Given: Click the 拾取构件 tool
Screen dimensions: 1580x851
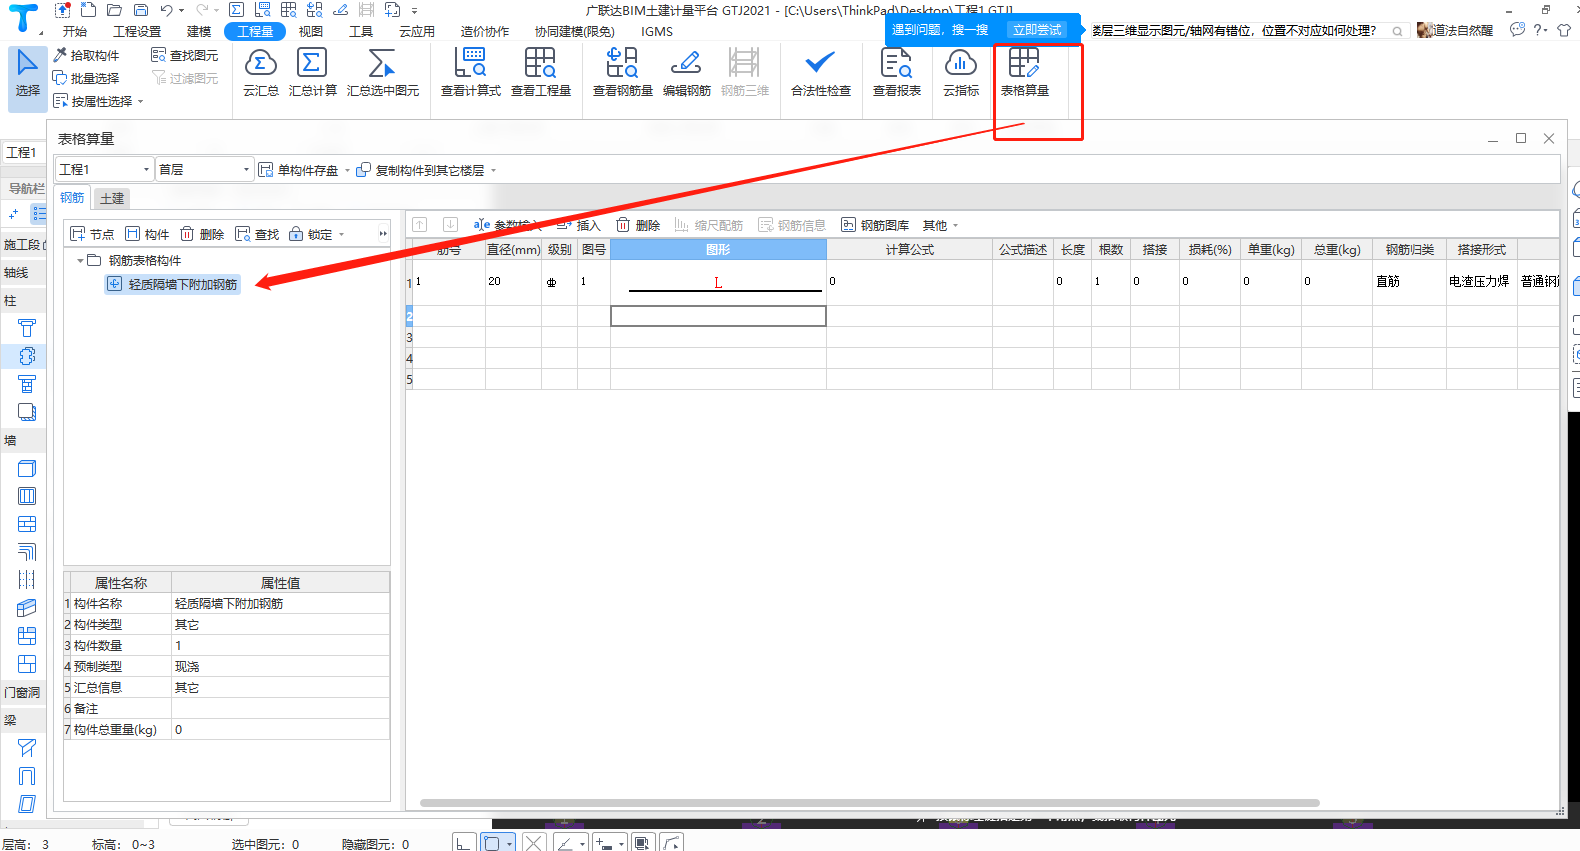Looking at the screenshot, I should click(86, 55).
